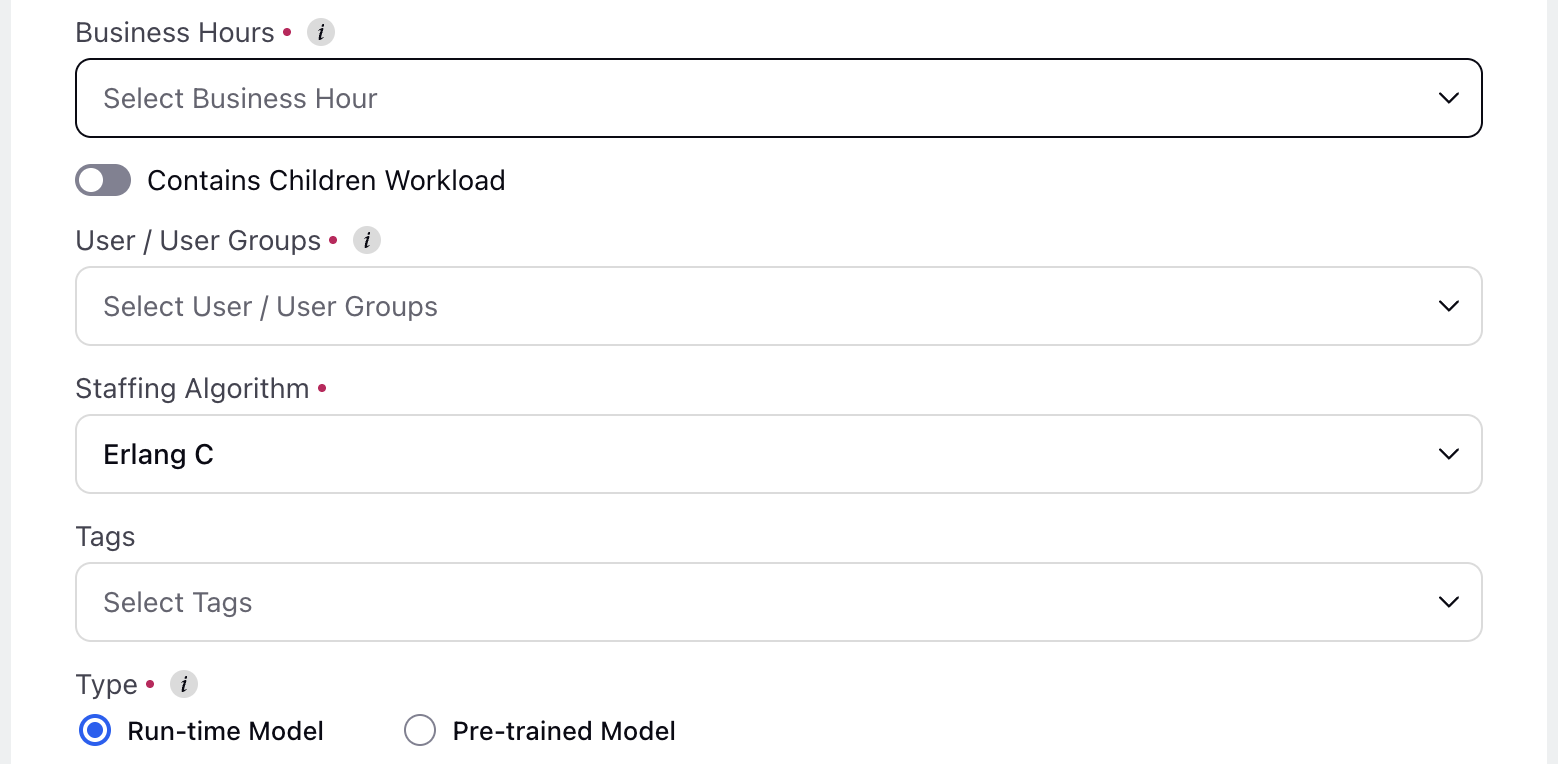Open the Select Tags dropdown
This screenshot has height=764, width=1558.
click(x=778, y=602)
